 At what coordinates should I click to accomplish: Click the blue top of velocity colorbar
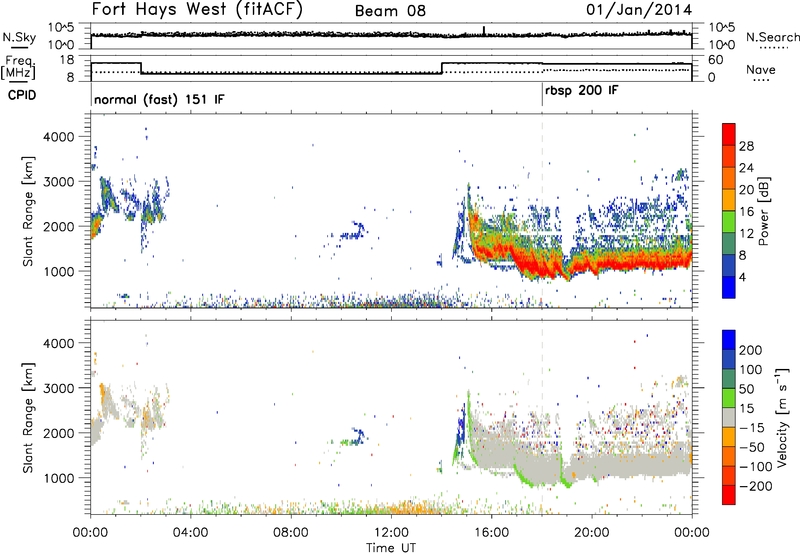[729, 339]
